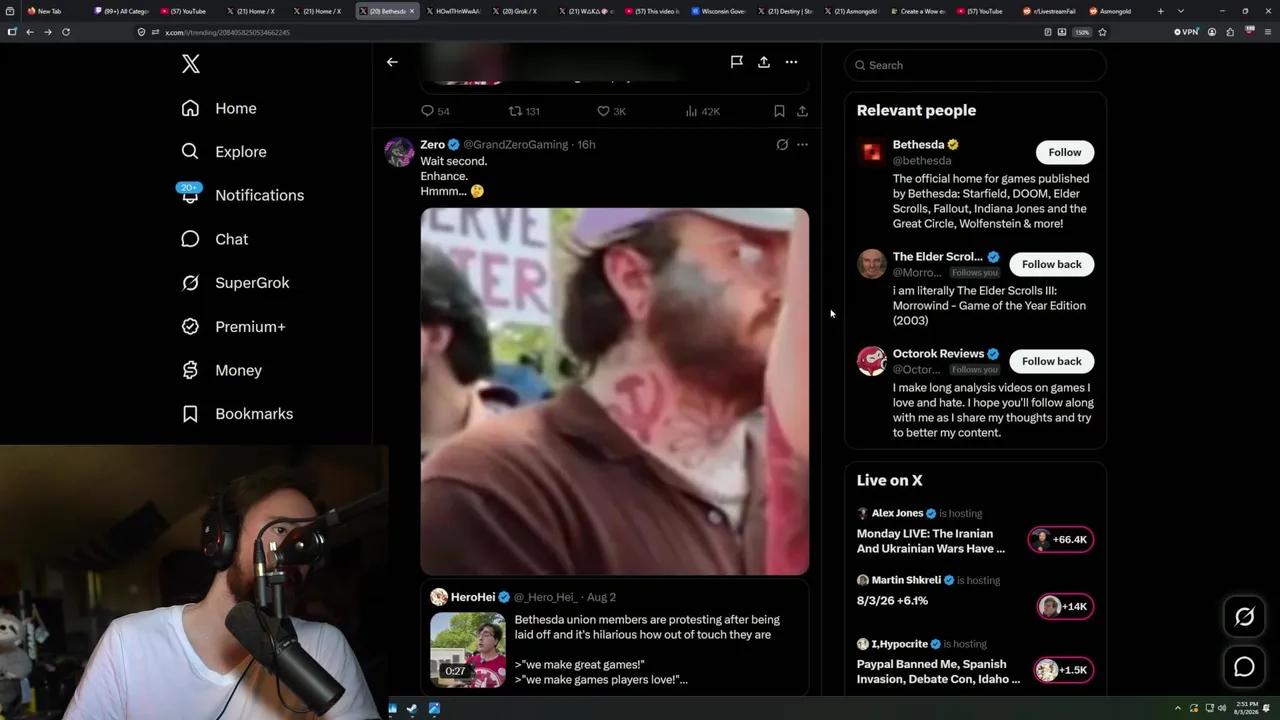
Task: Switch to the Wisconsin Gove browser tab
Action: click(x=719, y=11)
